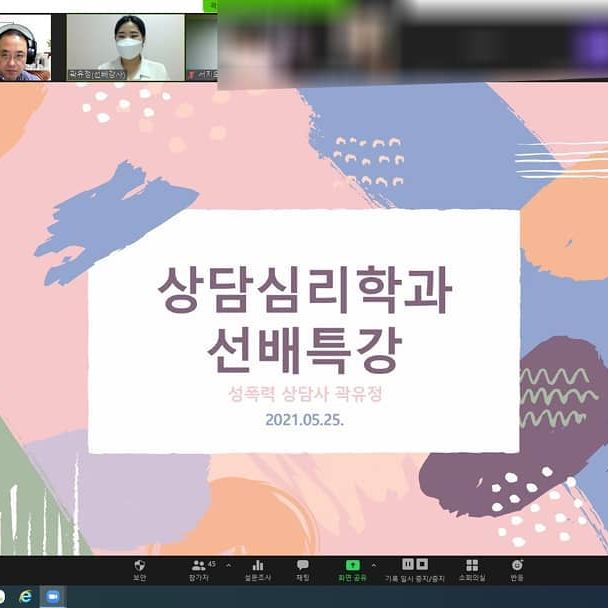Open the Participants (참가자) panel

pos(199,566)
